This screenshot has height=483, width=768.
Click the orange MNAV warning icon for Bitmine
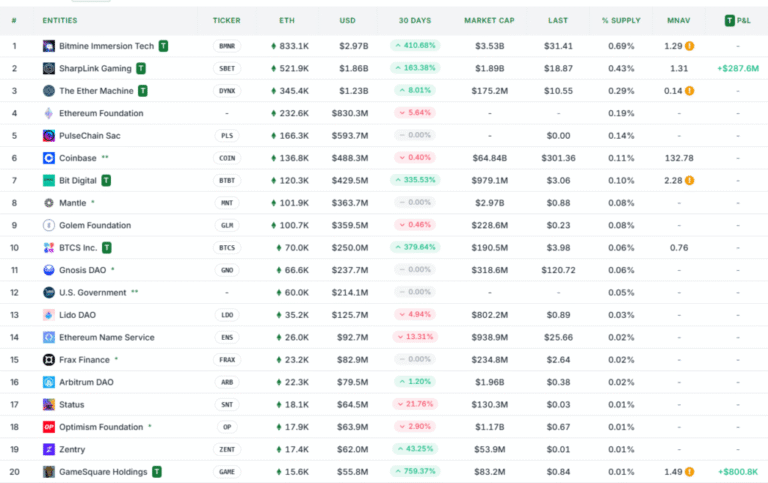pyautogui.click(x=689, y=46)
